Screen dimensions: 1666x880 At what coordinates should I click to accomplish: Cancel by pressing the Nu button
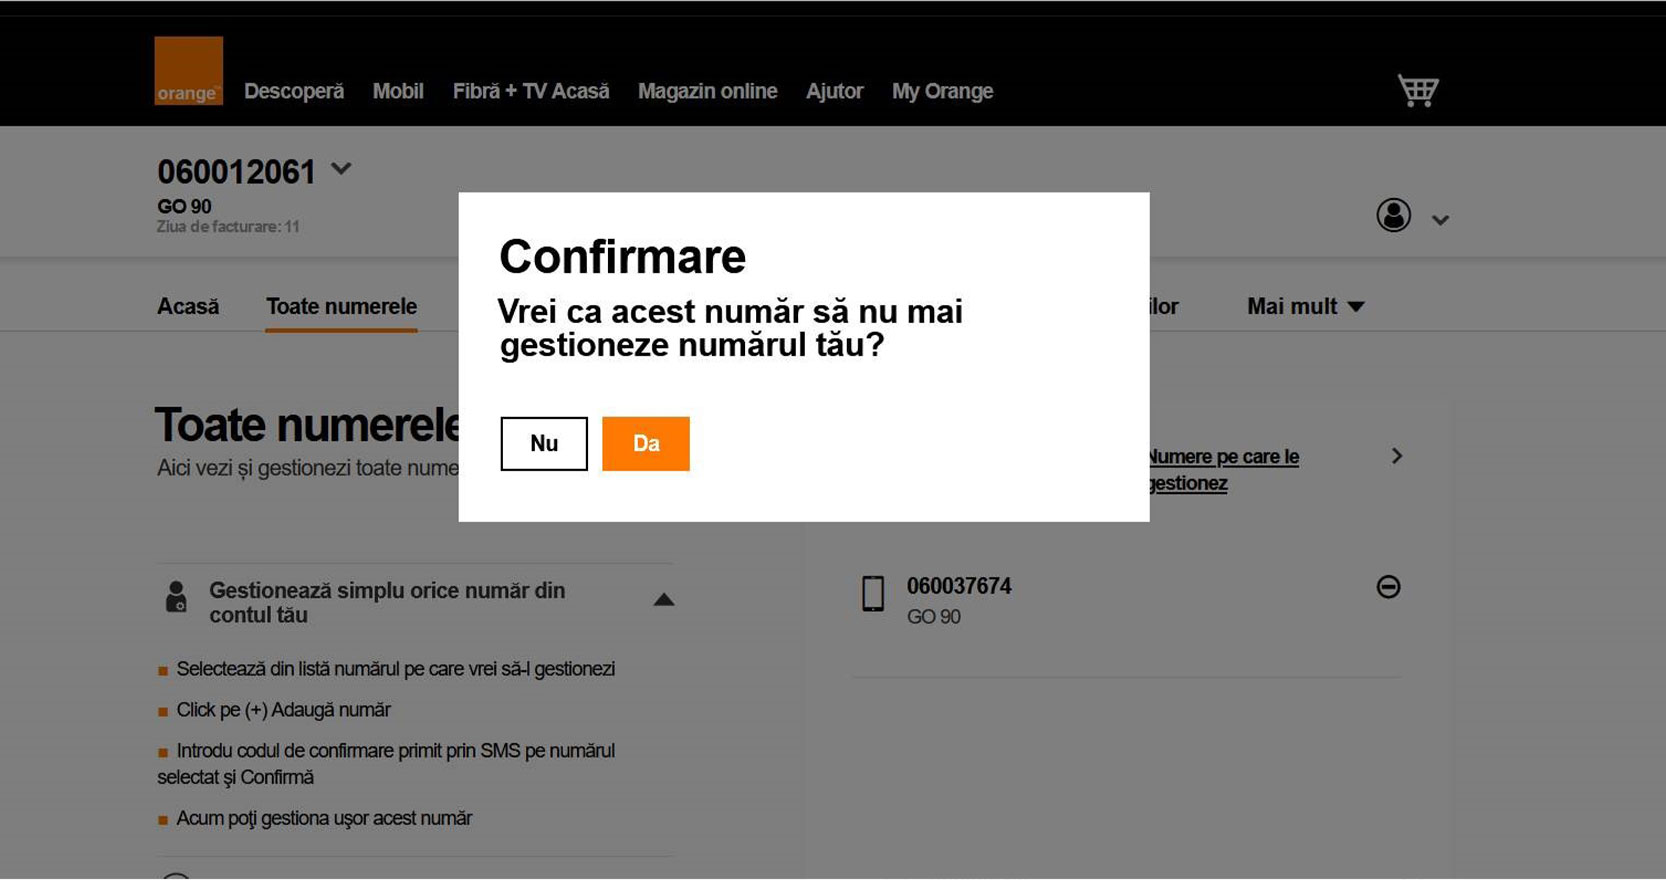[544, 444]
